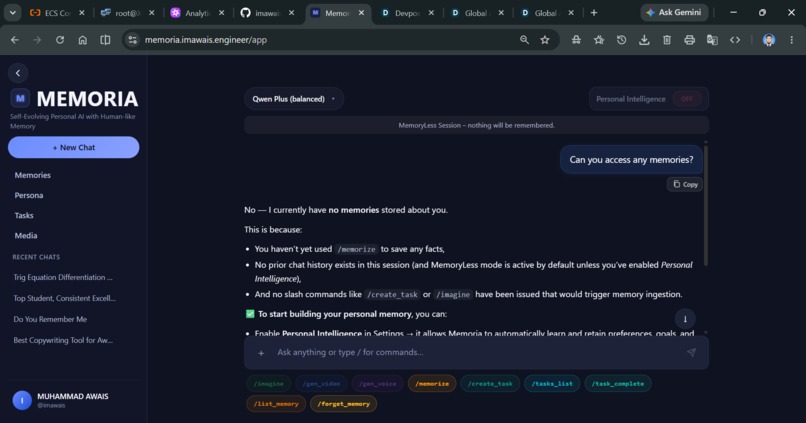Open Top Student, Consistent Excell... chat
The height and width of the screenshot is (423, 806).
click(x=64, y=298)
